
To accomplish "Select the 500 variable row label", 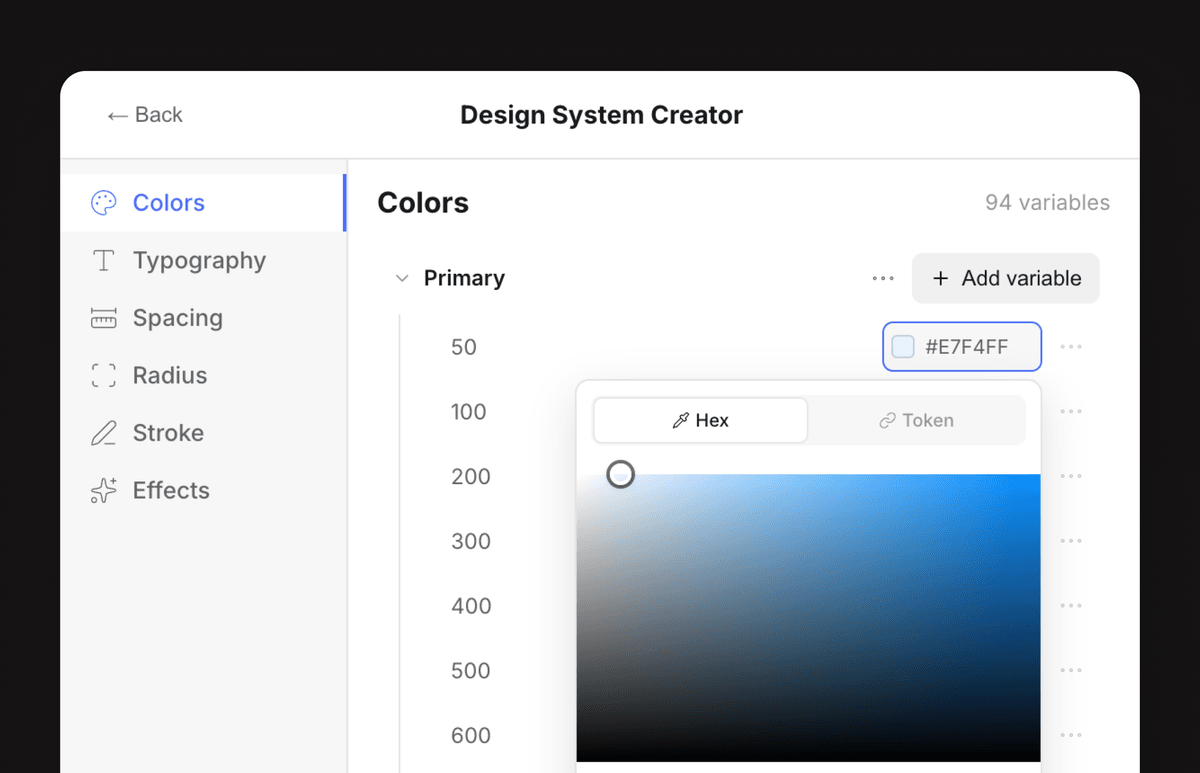I will (471, 671).
